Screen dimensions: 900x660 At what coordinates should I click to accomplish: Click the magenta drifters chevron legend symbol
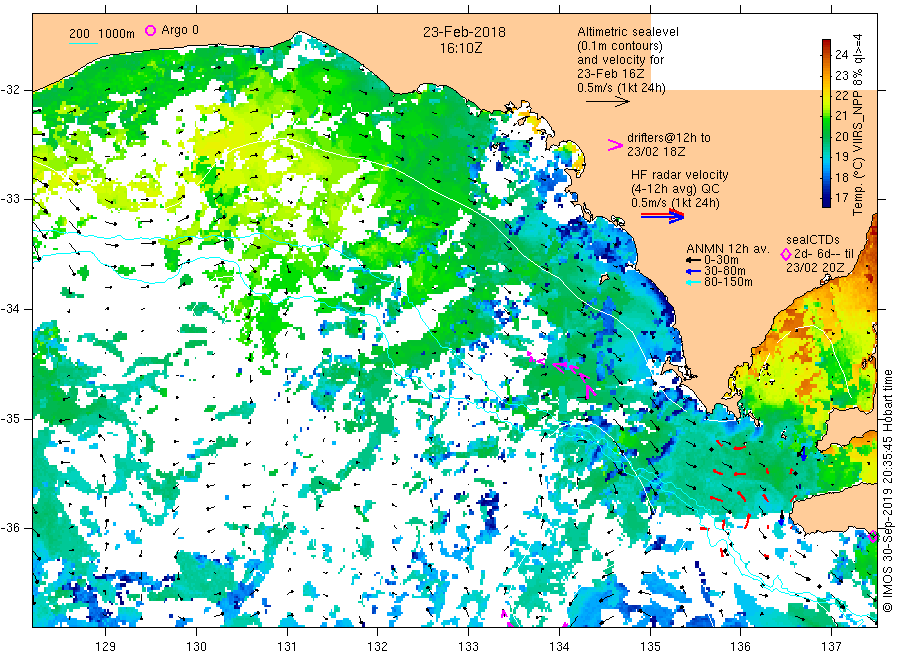[x=615, y=145]
